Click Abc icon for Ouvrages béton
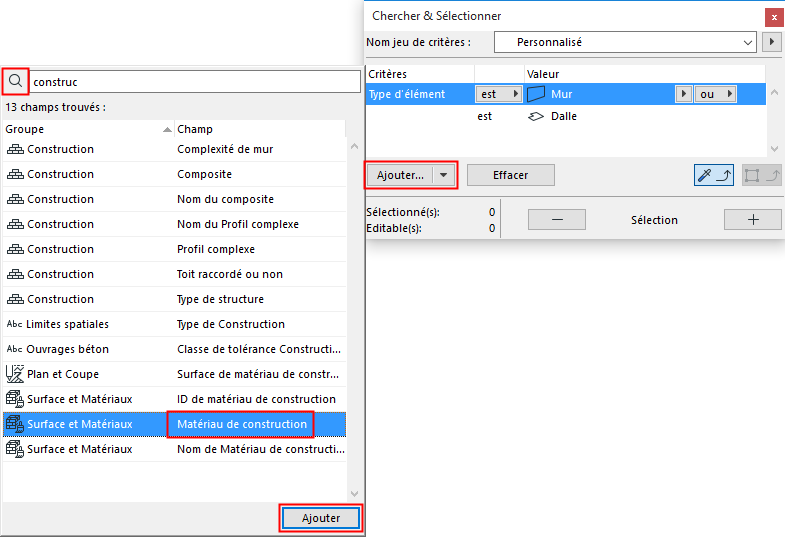Image resolution: width=785 pixels, height=537 pixels. pos(14,349)
